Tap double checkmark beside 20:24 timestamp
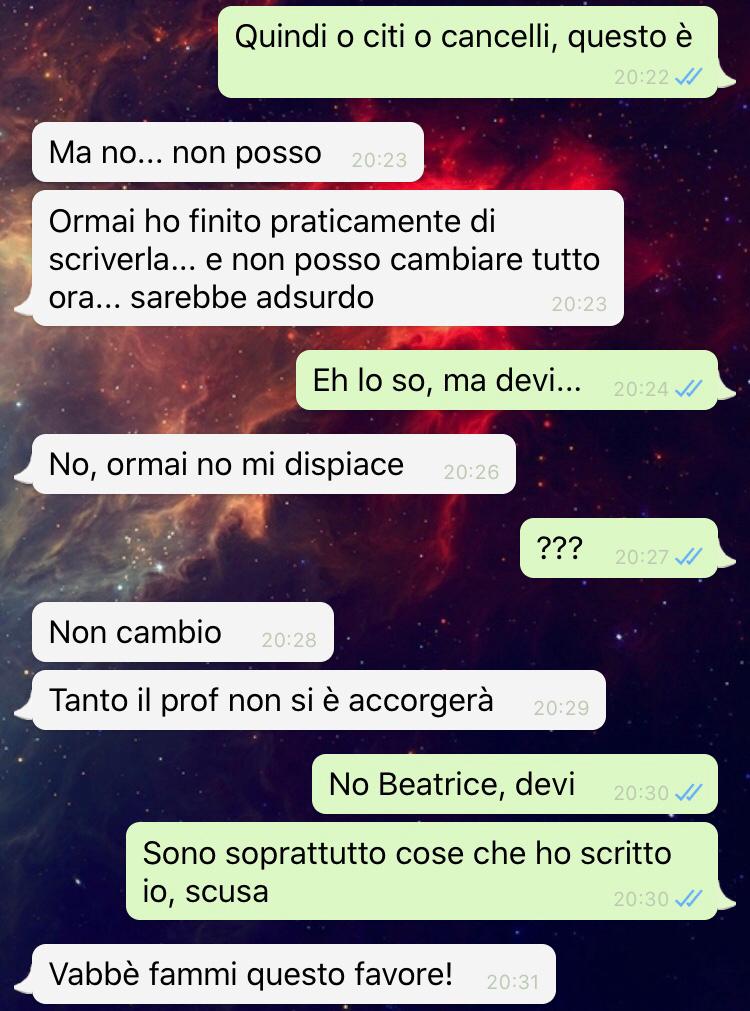Screen dimensions: 750x1011 click(x=688, y=389)
